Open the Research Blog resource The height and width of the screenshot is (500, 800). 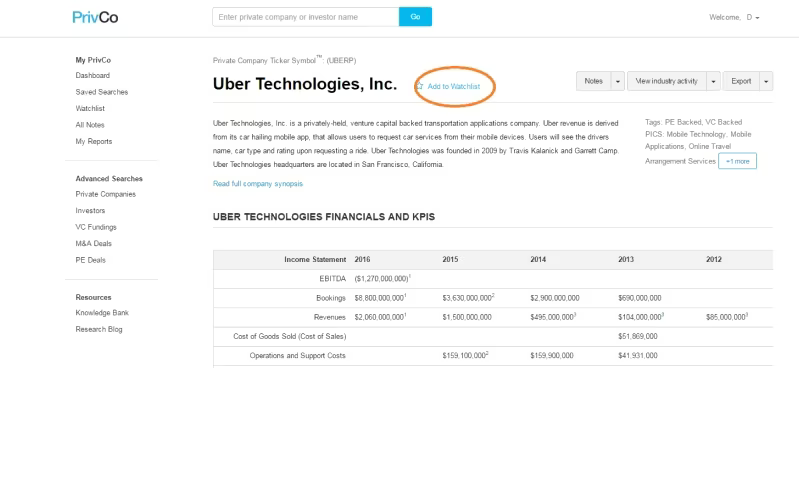tap(99, 330)
